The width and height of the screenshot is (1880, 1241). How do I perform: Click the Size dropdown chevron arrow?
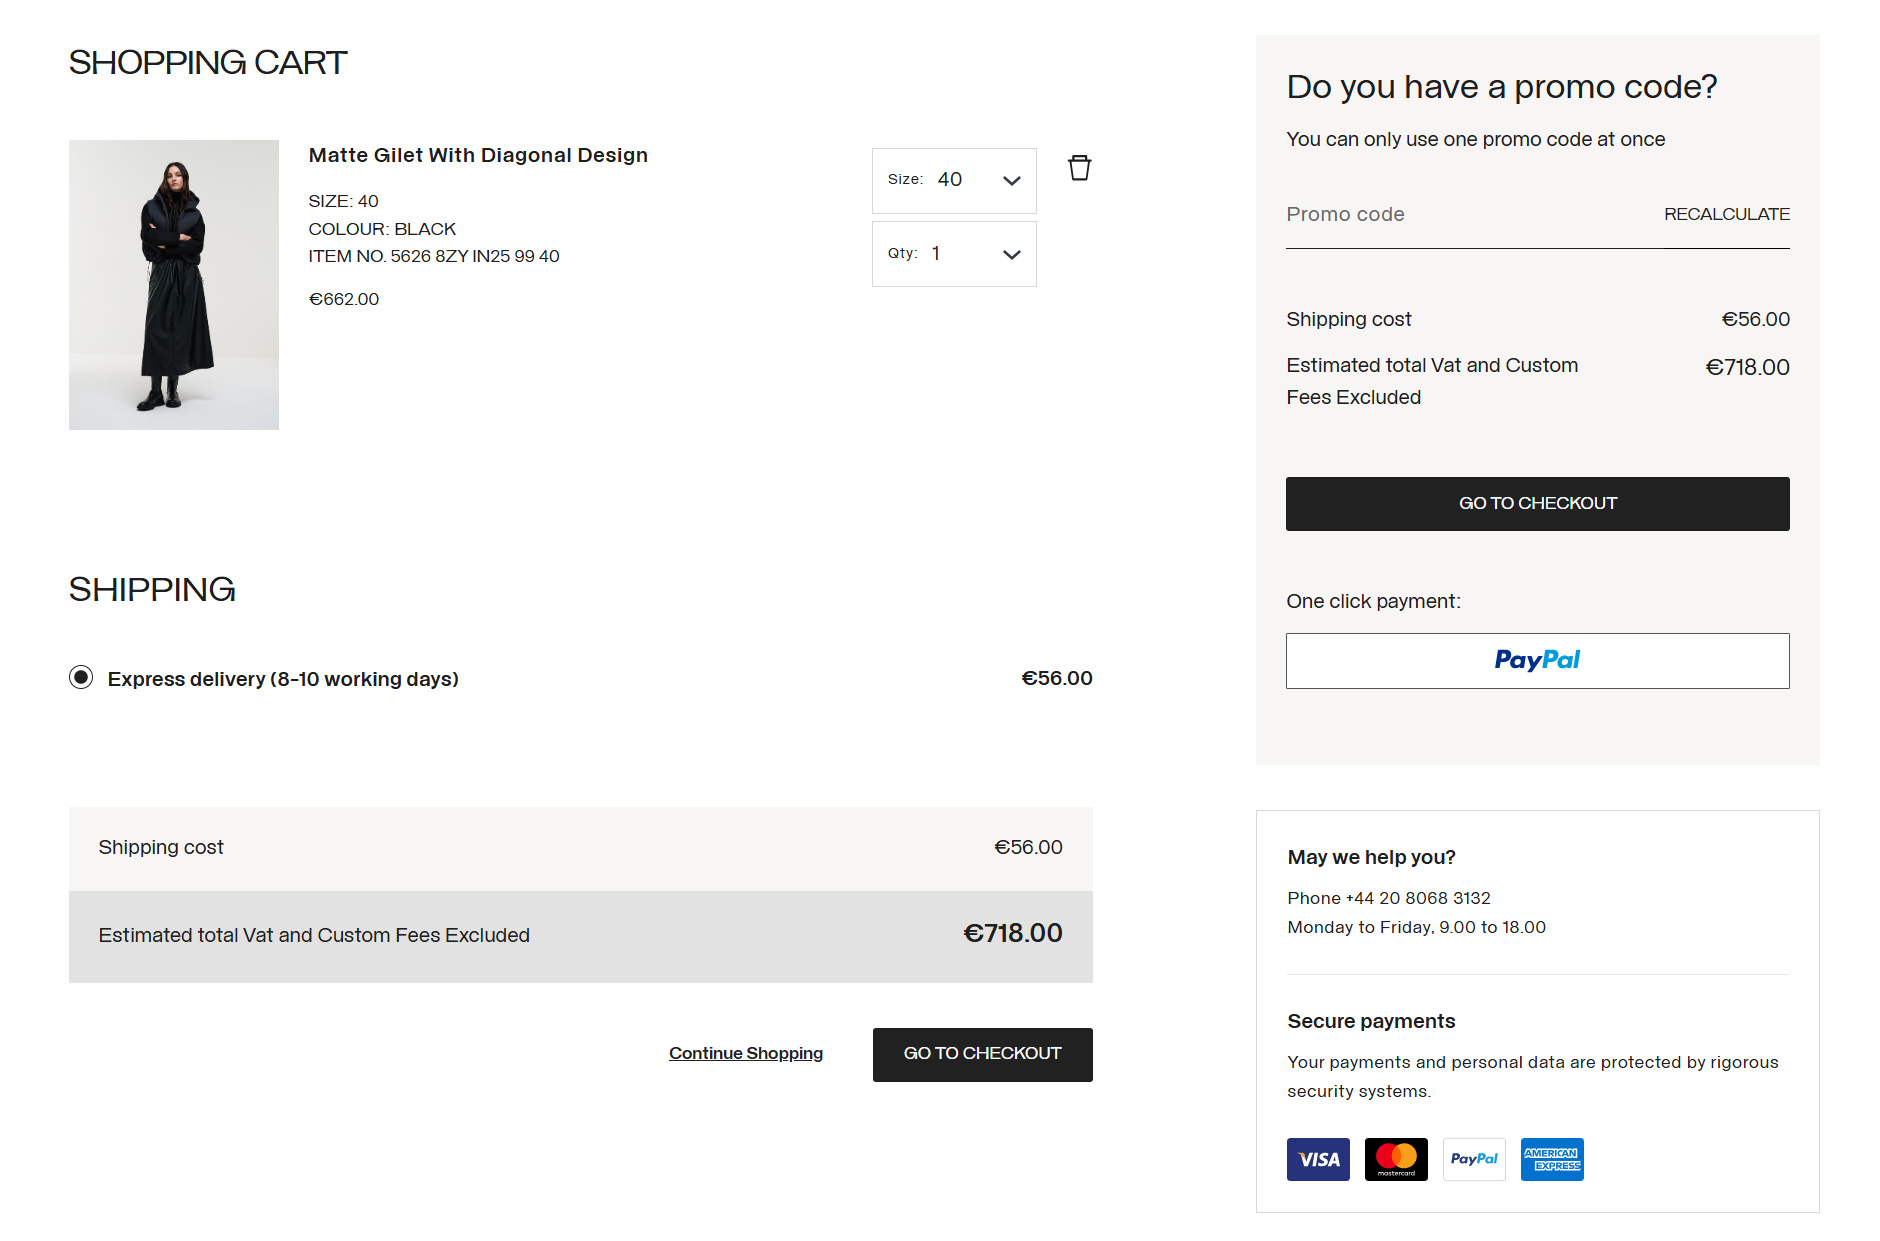pos(1011,181)
